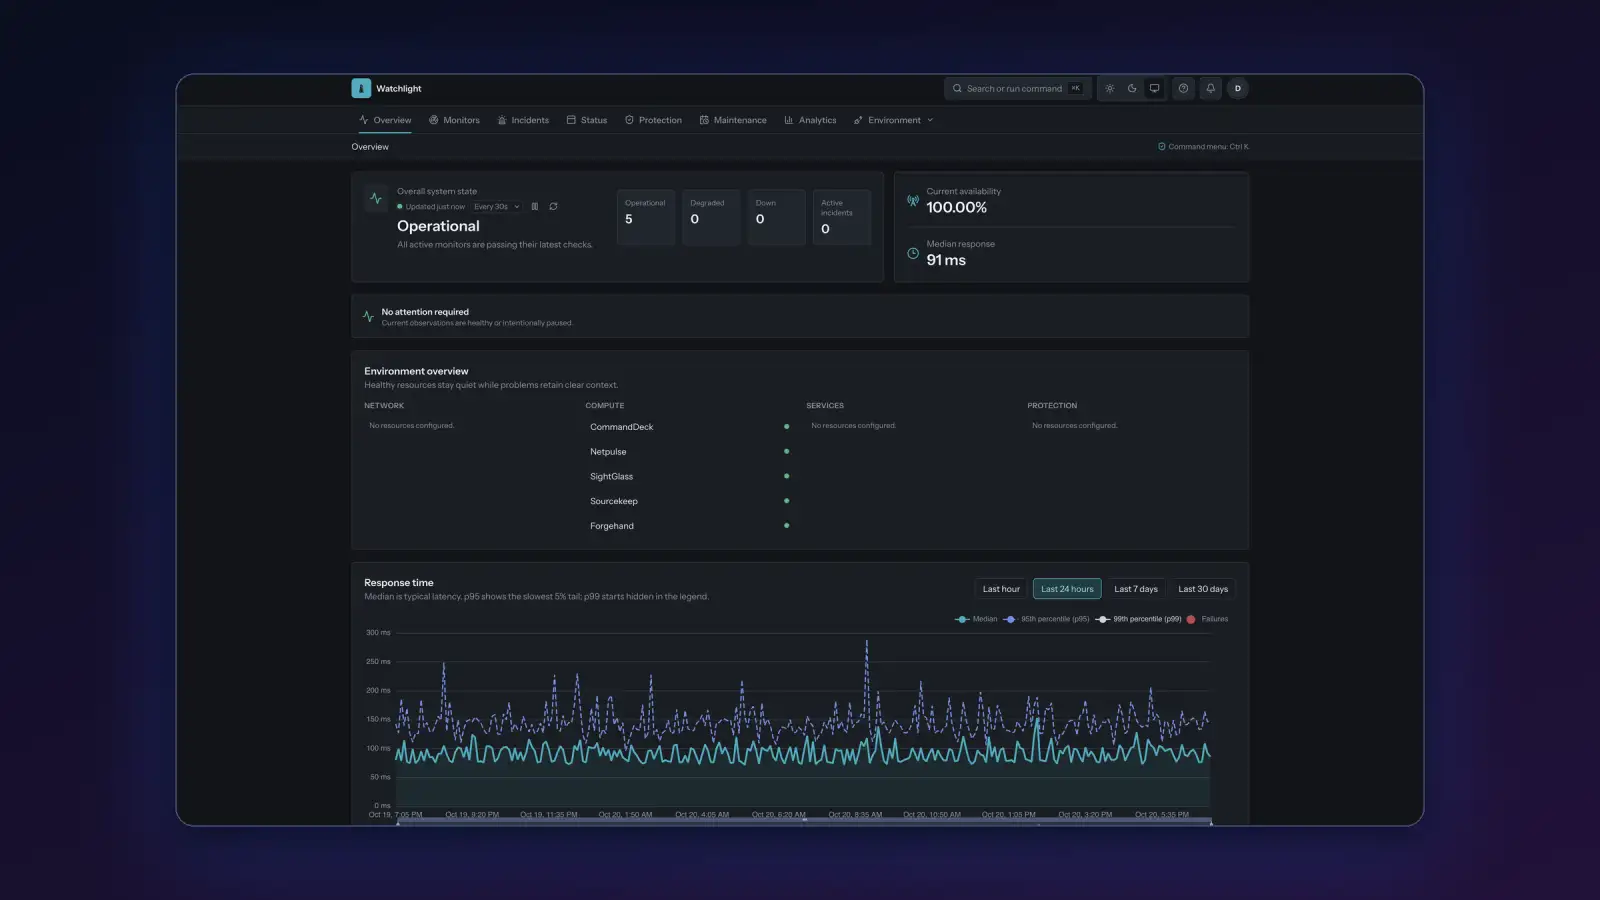Viewport: 1600px width, 900px height.
Task: Select system theme monitor icon
Action: coord(1154,88)
